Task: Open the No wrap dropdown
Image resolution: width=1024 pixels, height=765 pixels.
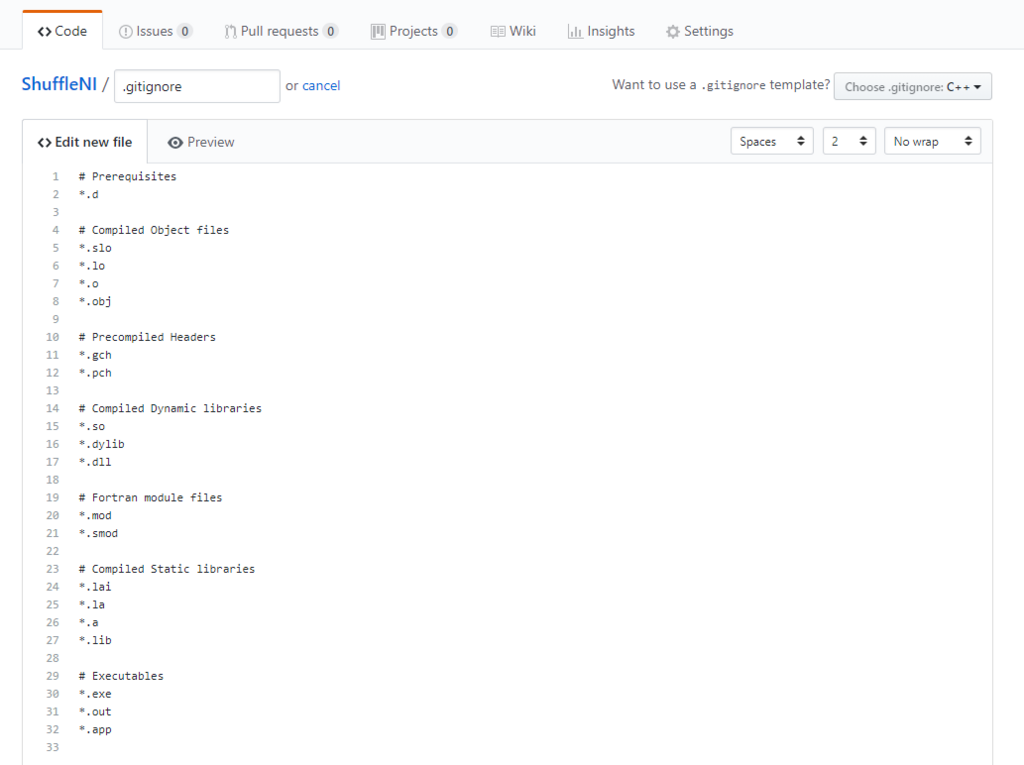Action: click(x=933, y=141)
